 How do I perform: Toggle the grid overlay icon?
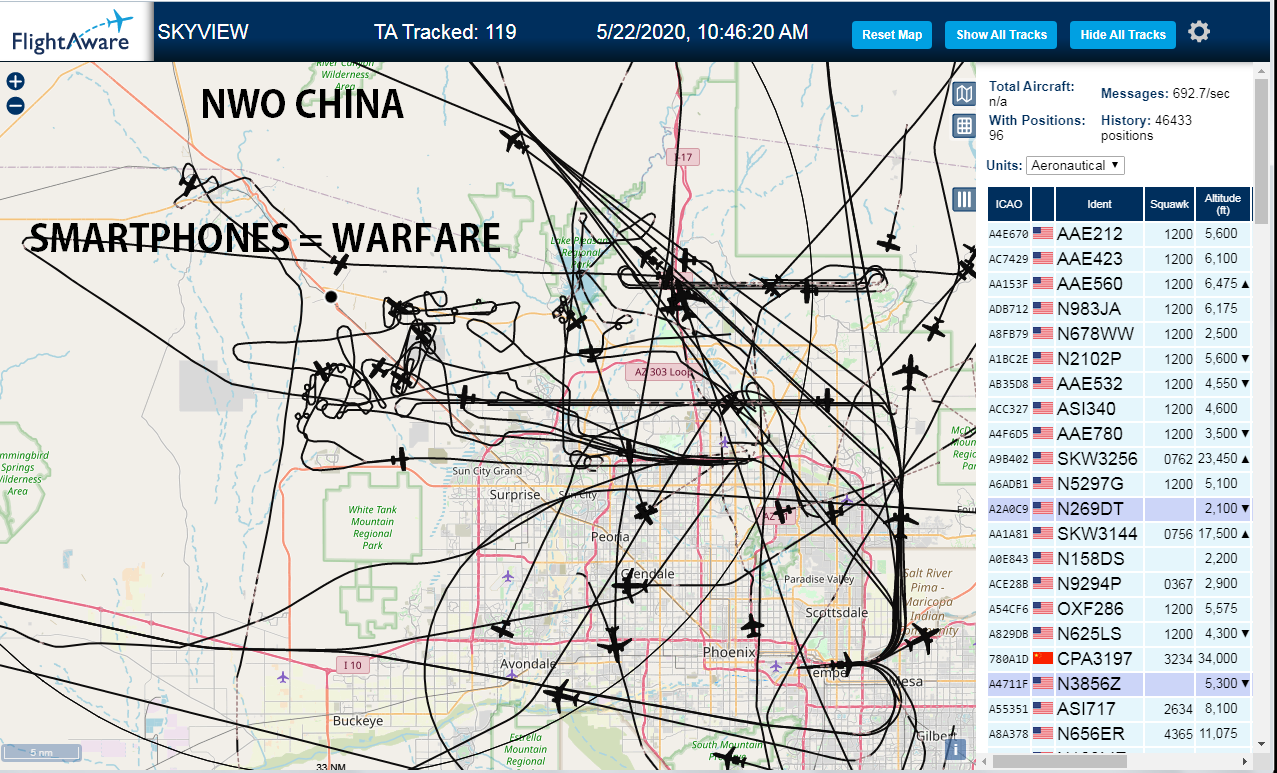(964, 125)
